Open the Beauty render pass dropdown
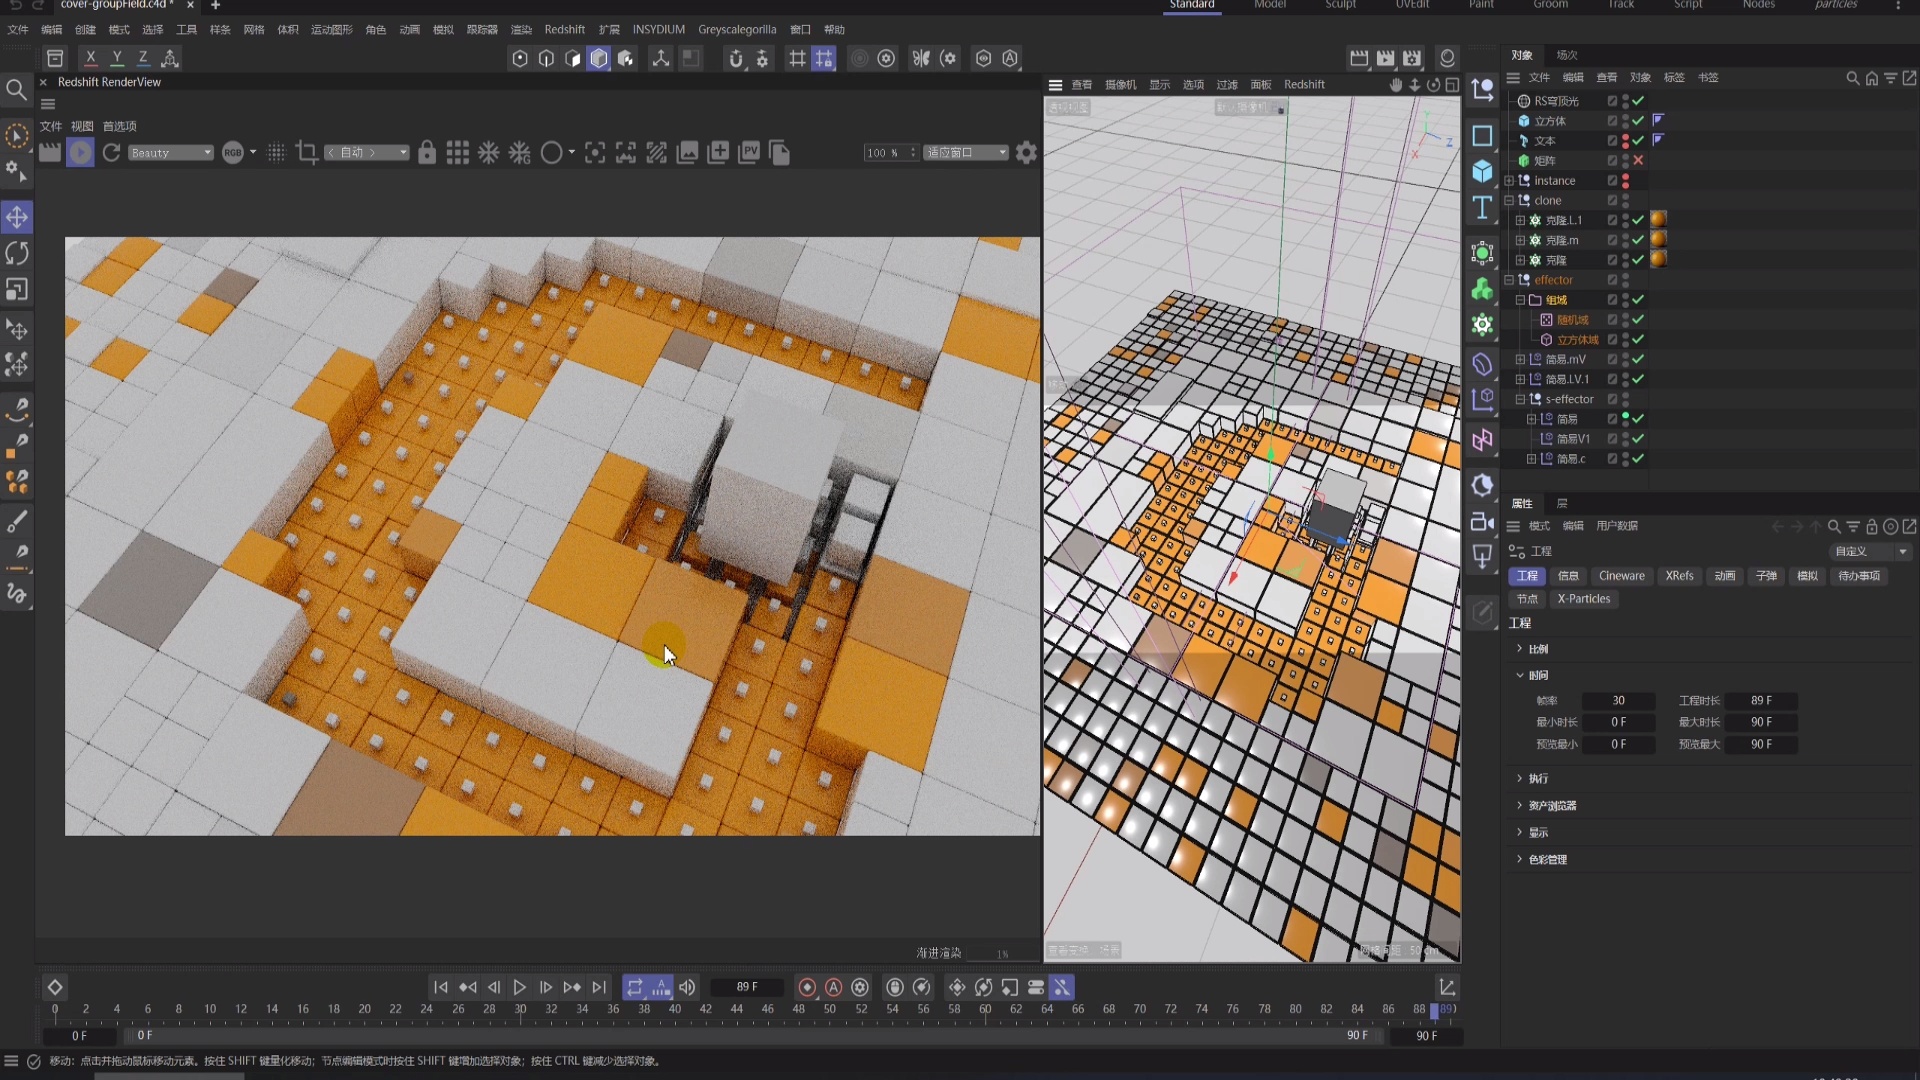Viewport: 1920px width, 1080px height. click(170, 152)
